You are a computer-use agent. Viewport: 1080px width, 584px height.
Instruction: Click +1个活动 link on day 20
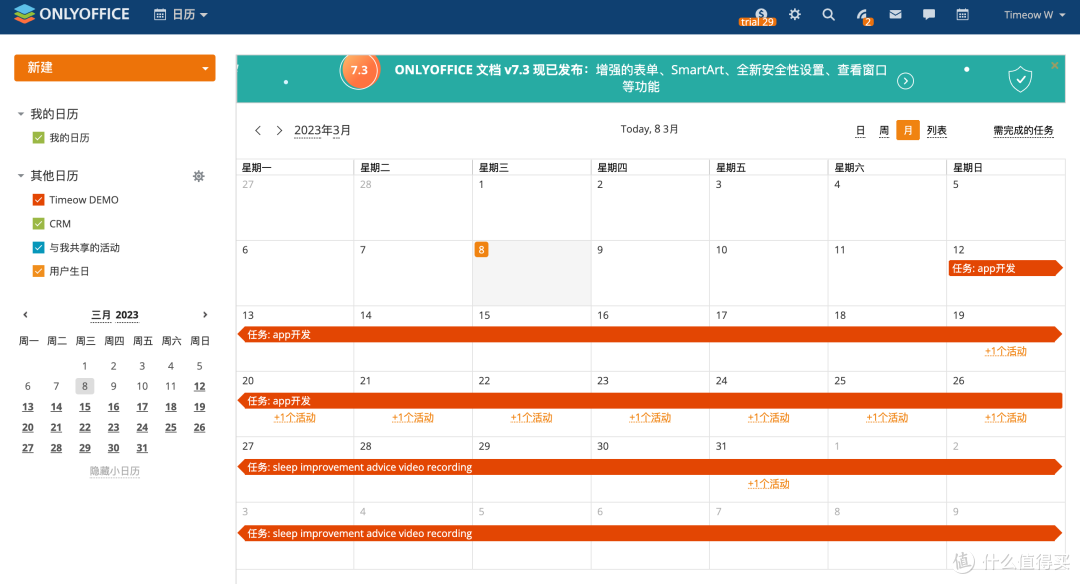tap(295, 417)
